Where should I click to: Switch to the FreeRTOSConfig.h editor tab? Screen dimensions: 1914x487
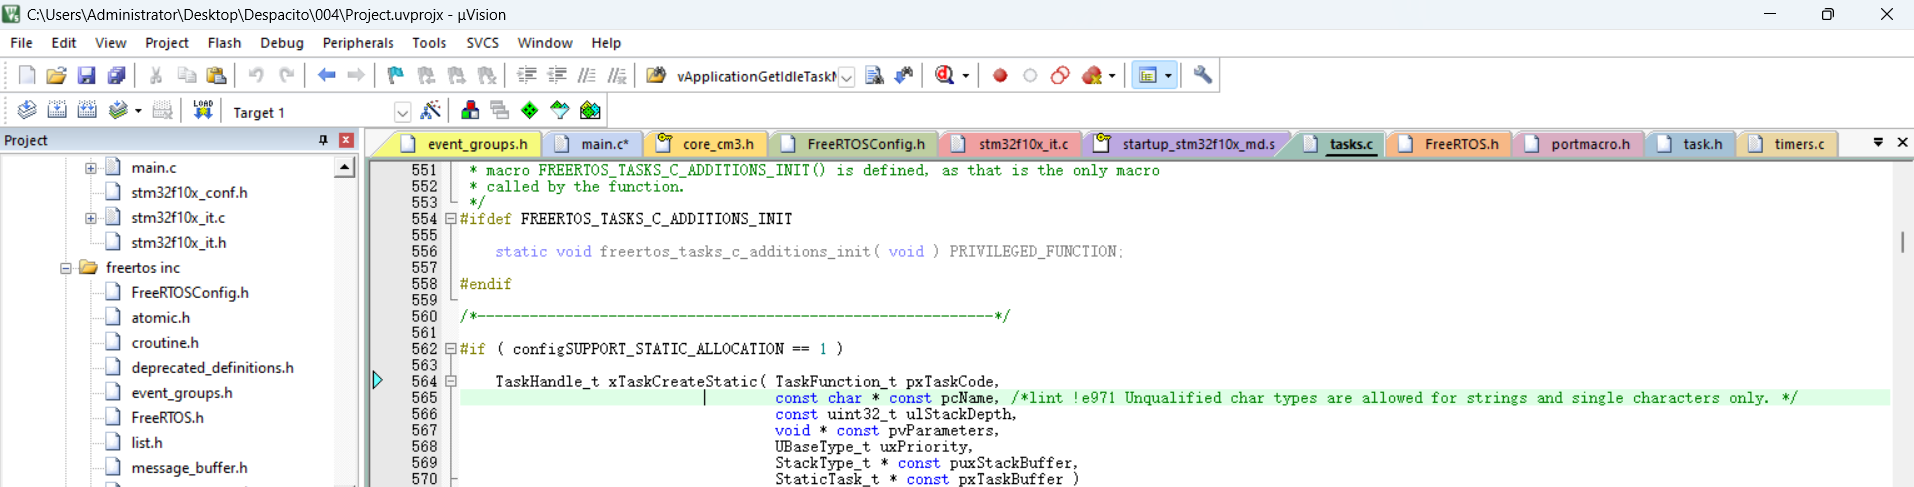853,144
